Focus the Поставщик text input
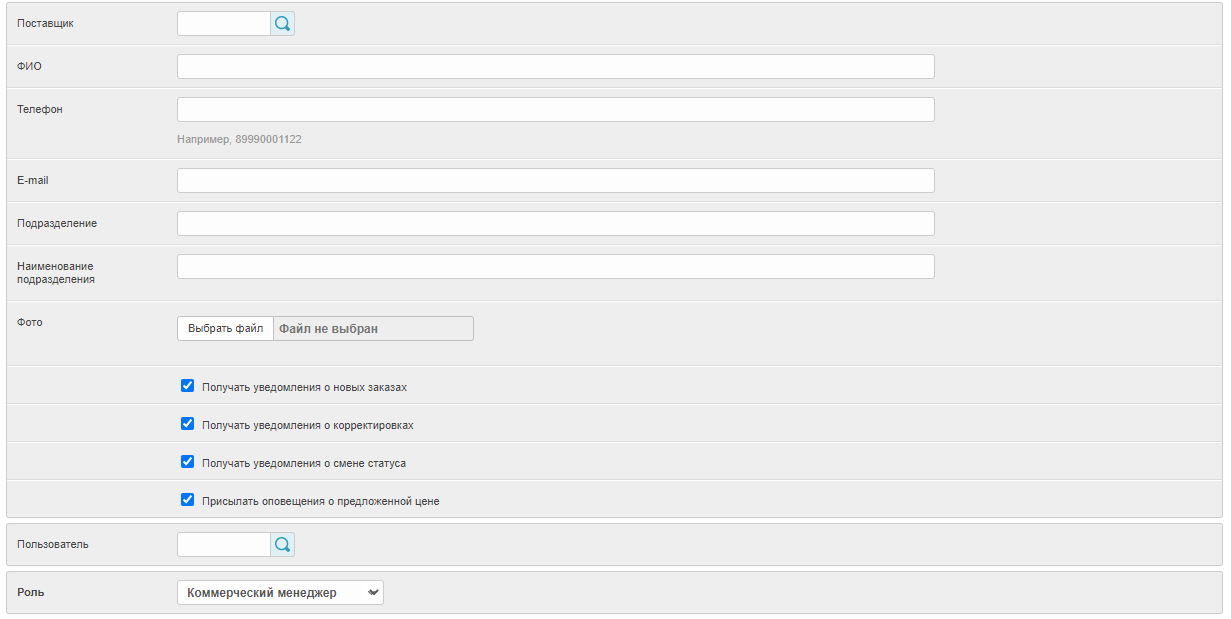 224,24
